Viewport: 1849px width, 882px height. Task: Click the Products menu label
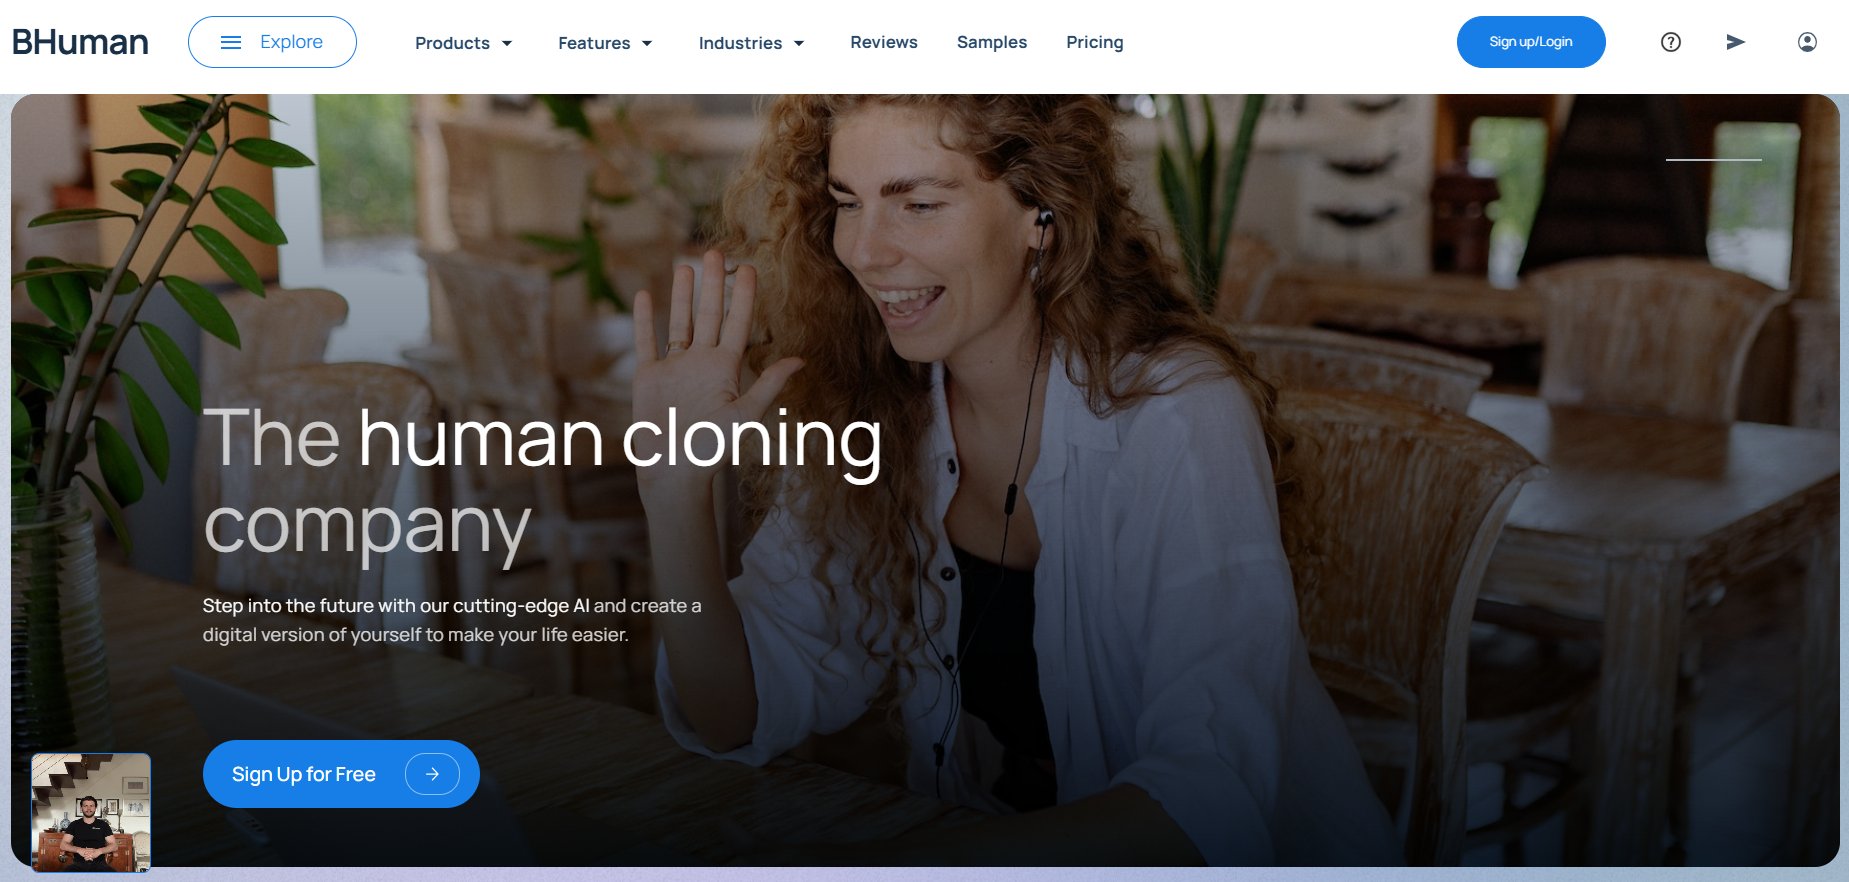452,43
